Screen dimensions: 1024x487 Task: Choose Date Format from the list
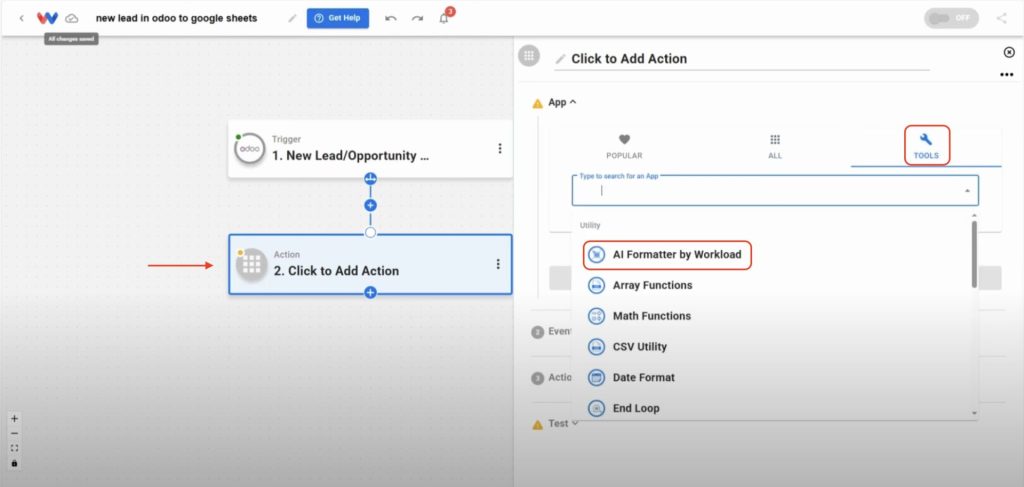pyautogui.click(x=772, y=377)
